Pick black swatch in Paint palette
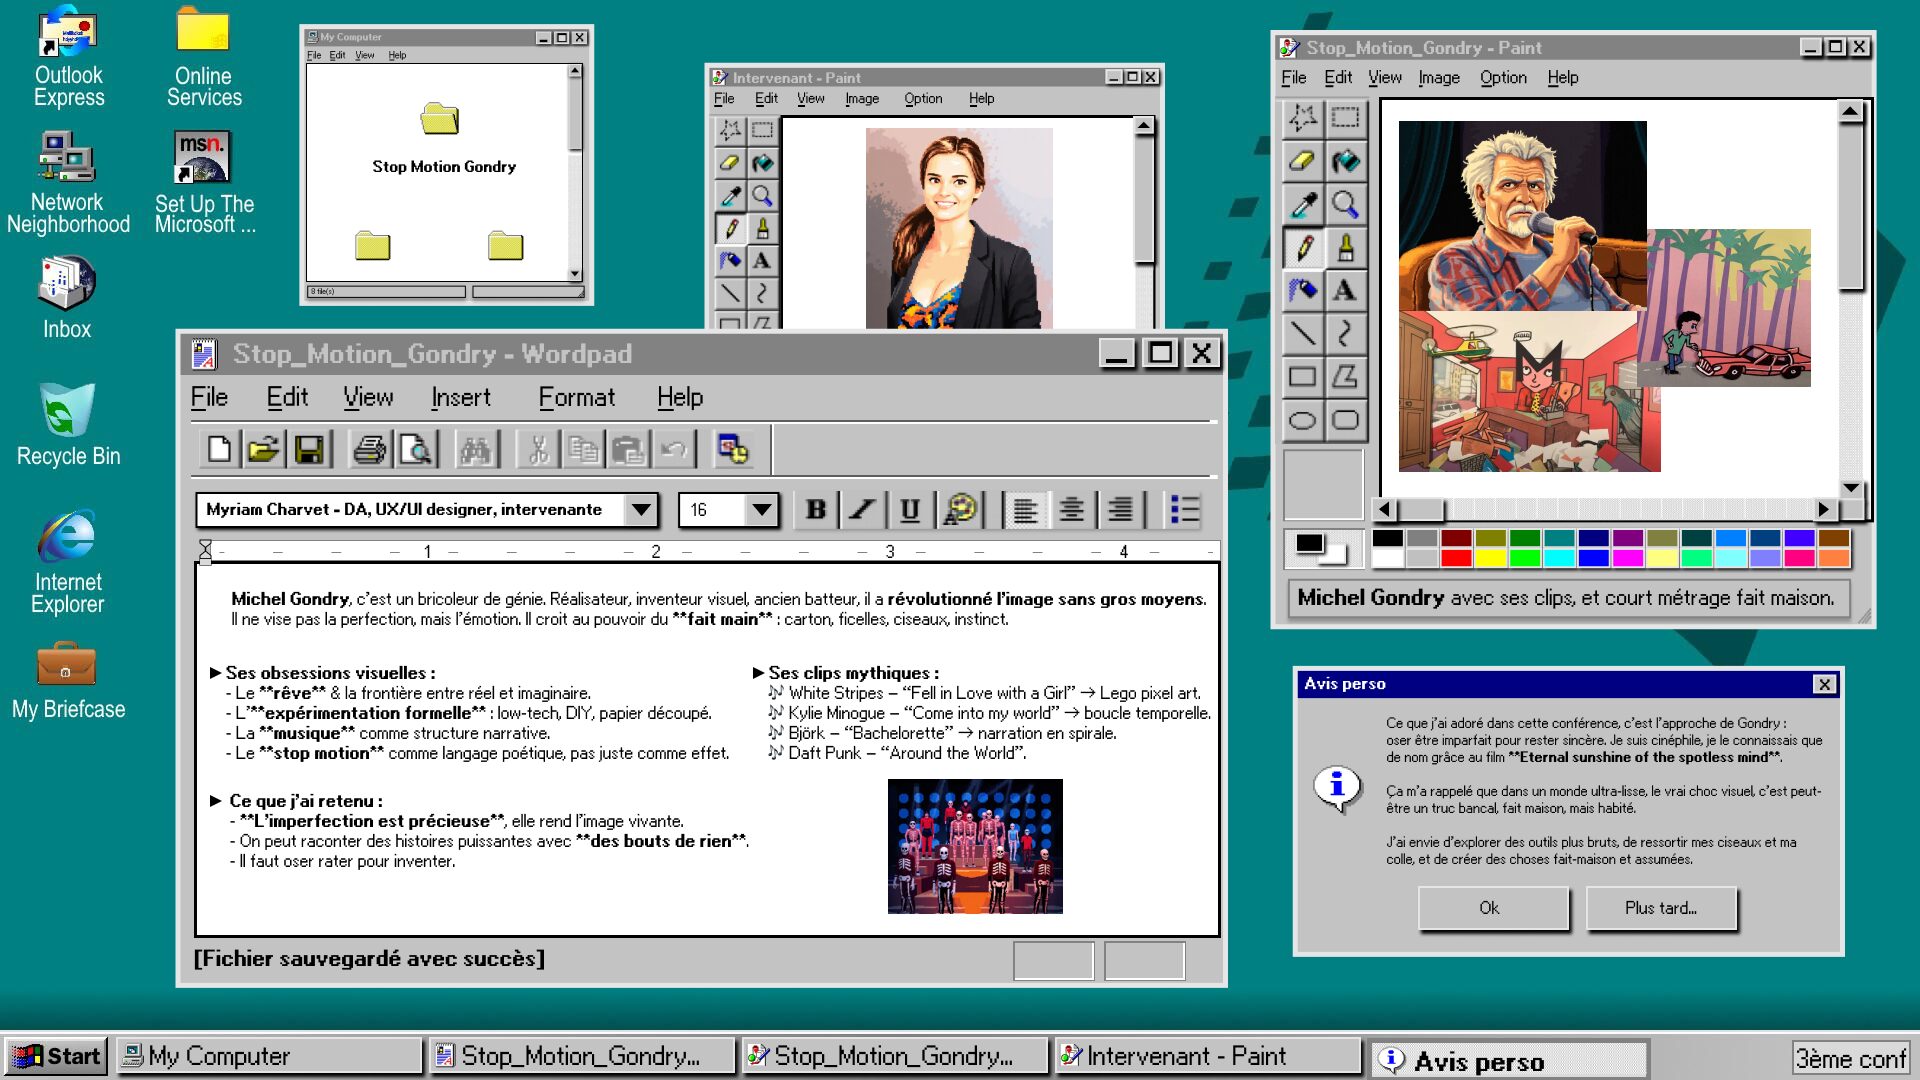The width and height of the screenshot is (1920, 1080). tap(1387, 538)
